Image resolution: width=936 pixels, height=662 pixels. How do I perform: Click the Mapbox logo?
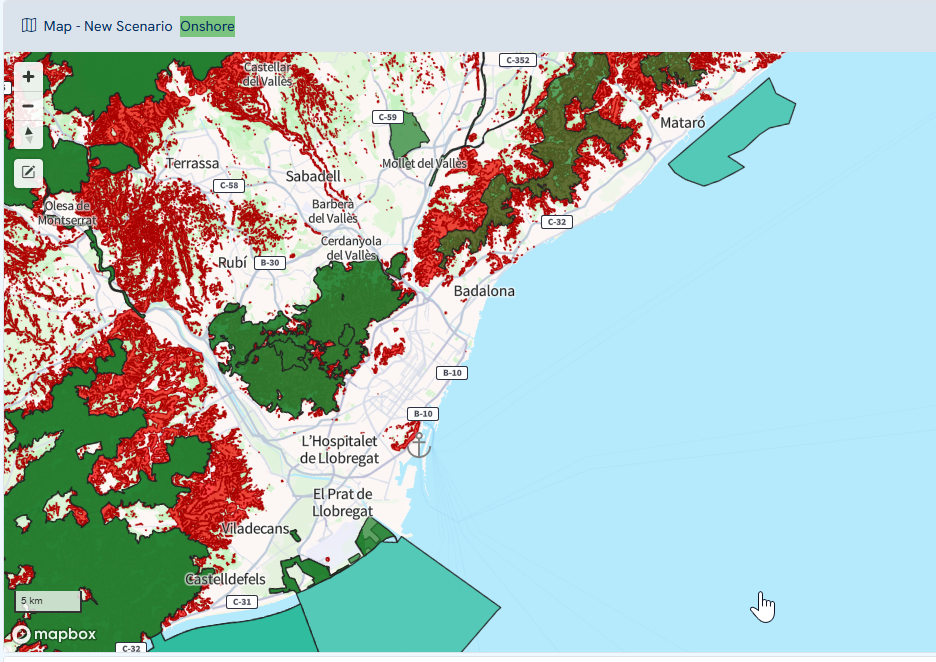click(55, 634)
